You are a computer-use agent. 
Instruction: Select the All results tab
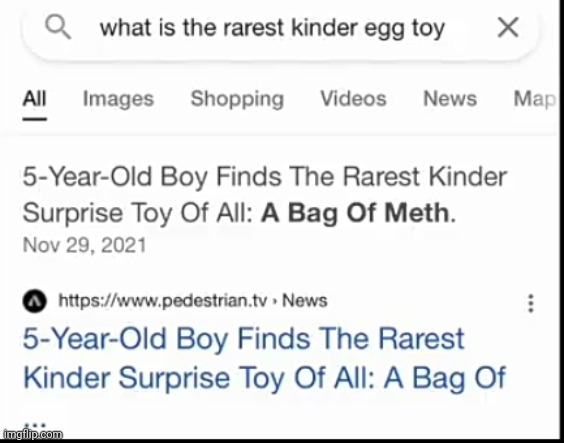click(x=35, y=99)
